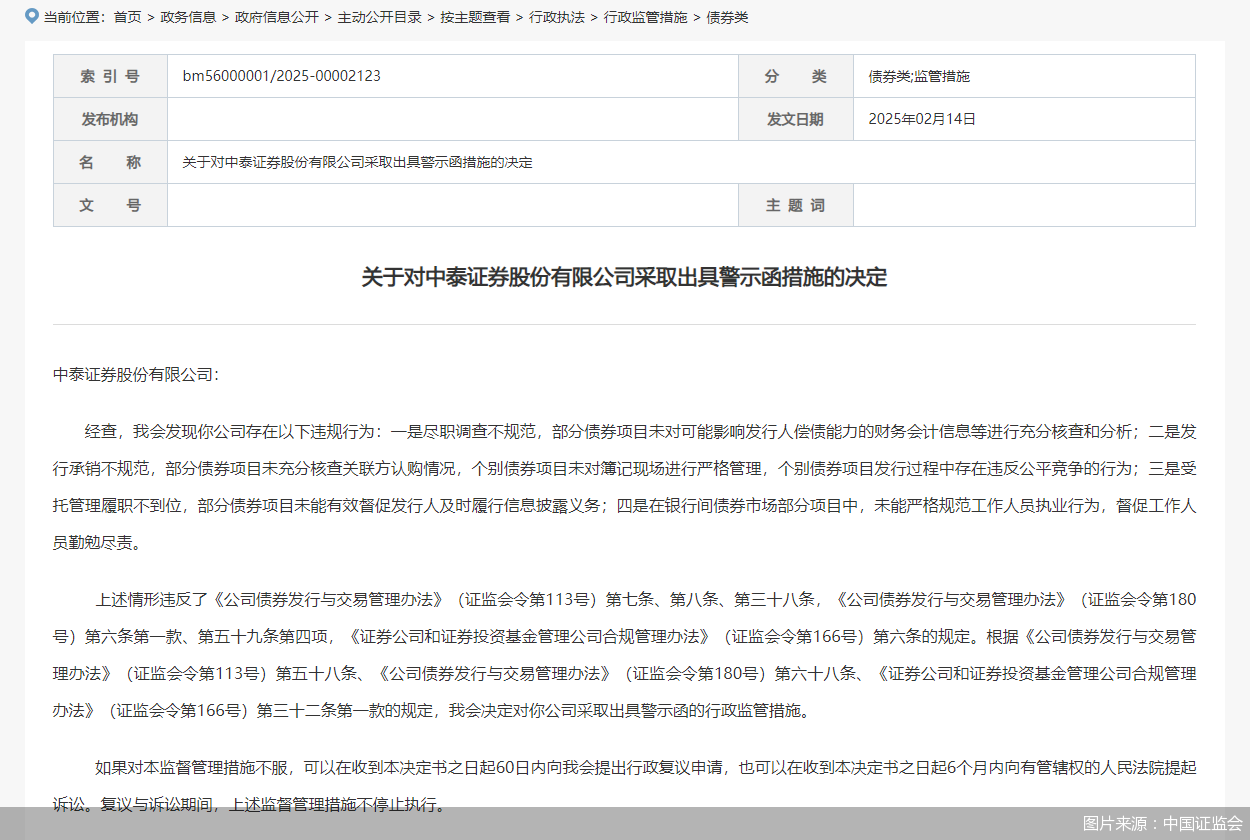Viewport: 1250px width, 840px height.
Task: Click the location pin icon beside 当前位置
Action: (x=32, y=17)
